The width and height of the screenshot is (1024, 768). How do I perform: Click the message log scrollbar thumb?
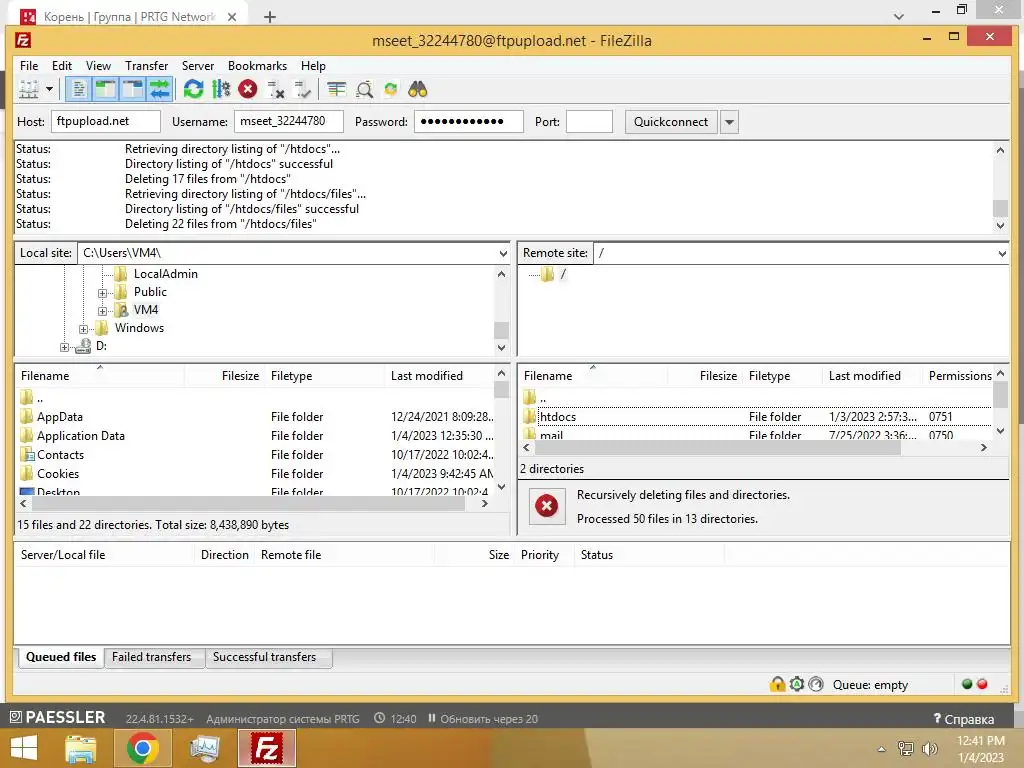1000,208
